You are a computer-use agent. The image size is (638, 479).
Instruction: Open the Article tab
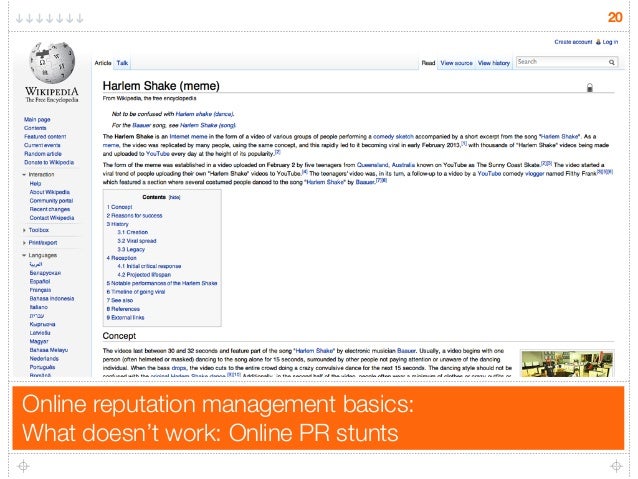coord(103,63)
